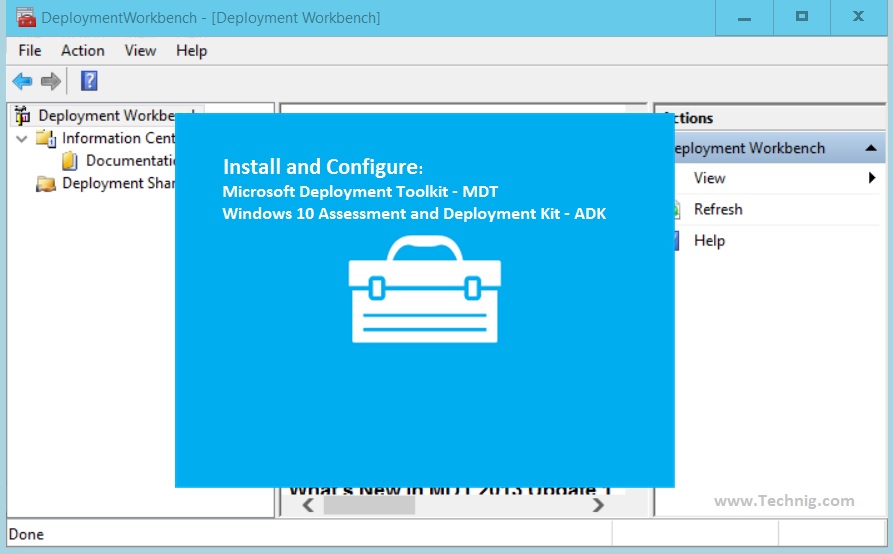The image size is (893, 554).
Task: Click the horizontal scrollbar right arrow
Action: [598, 505]
